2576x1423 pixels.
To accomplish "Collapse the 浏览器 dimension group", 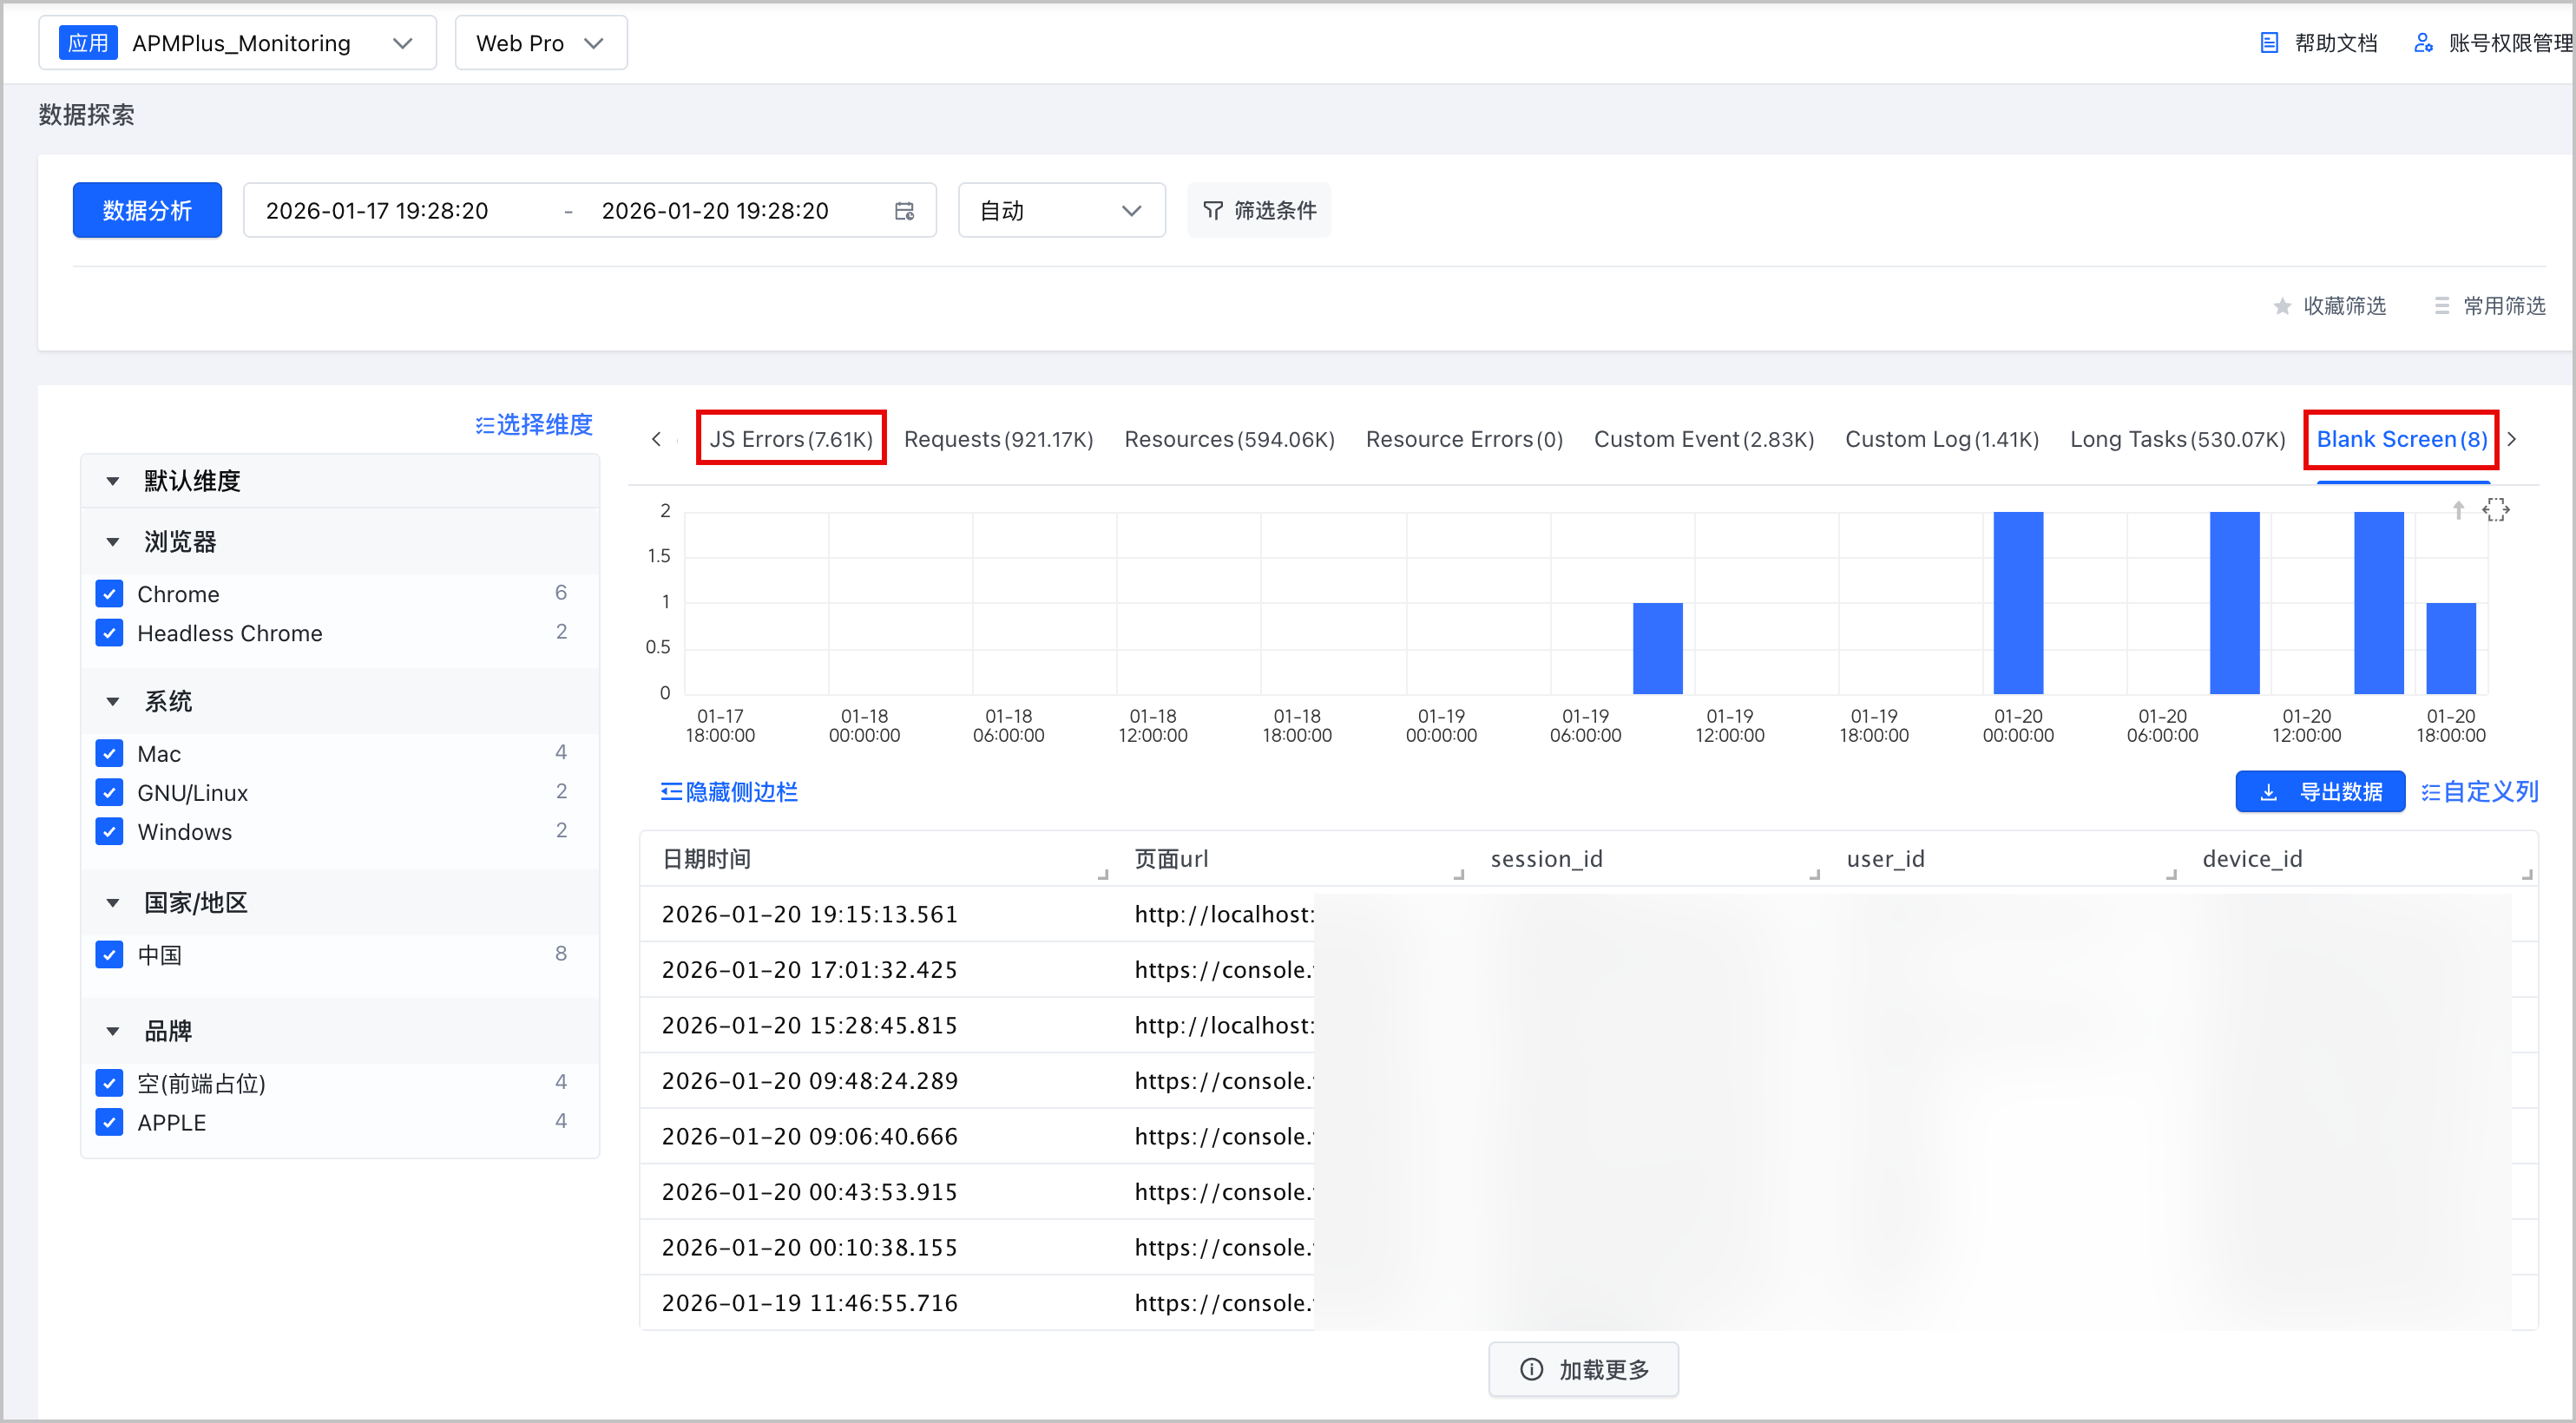I will pos(113,542).
